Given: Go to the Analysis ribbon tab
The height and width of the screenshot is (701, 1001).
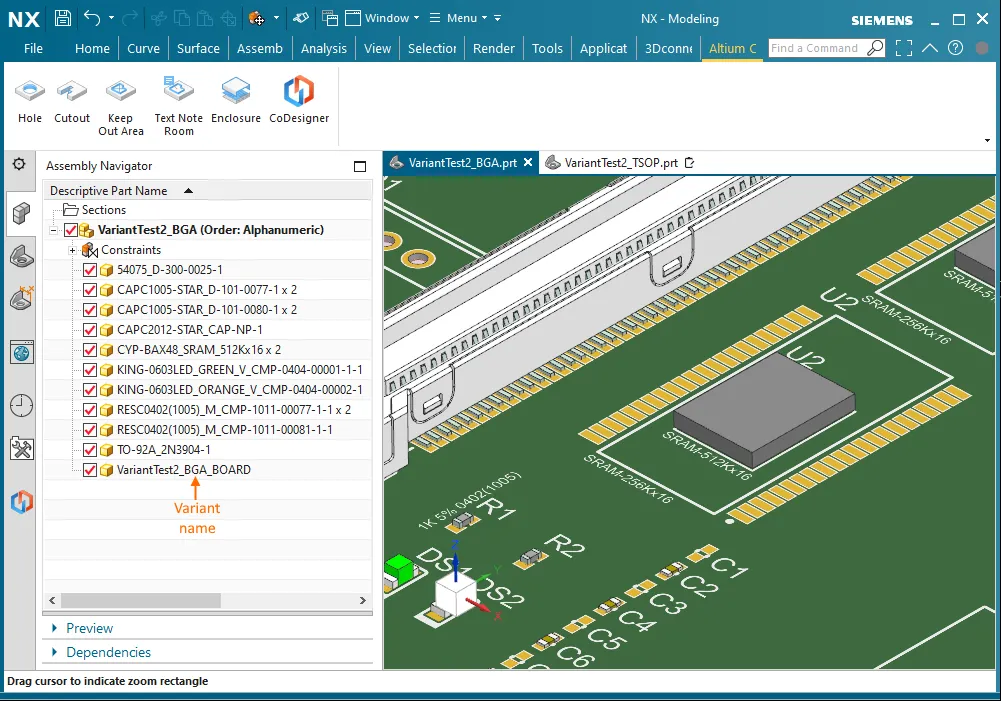Looking at the screenshot, I should [x=324, y=49].
